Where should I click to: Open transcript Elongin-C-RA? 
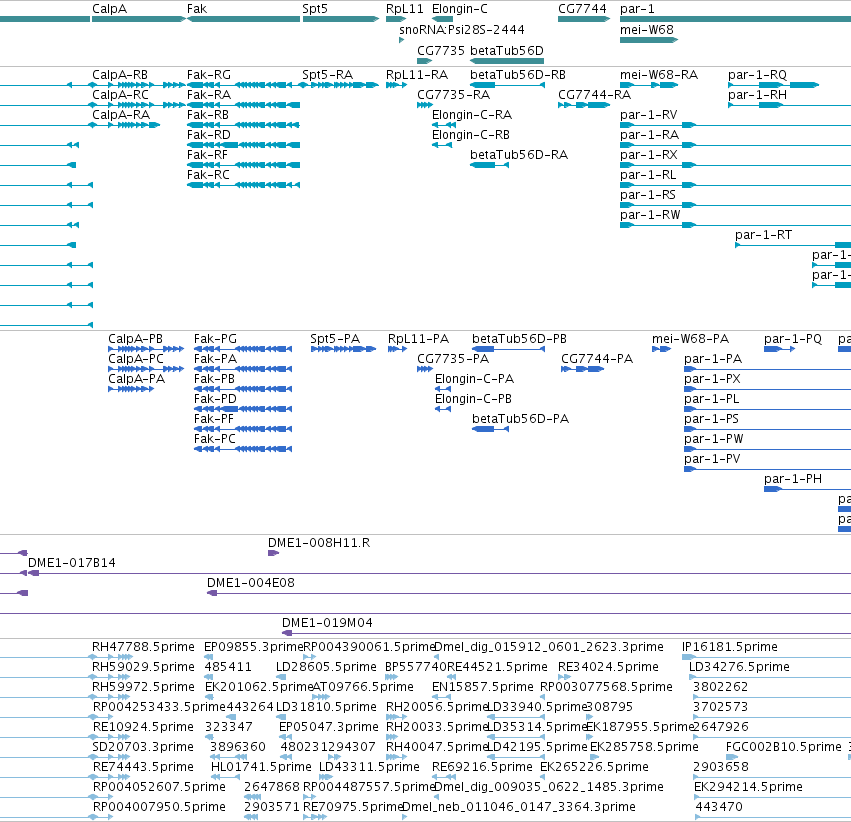click(472, 114)
